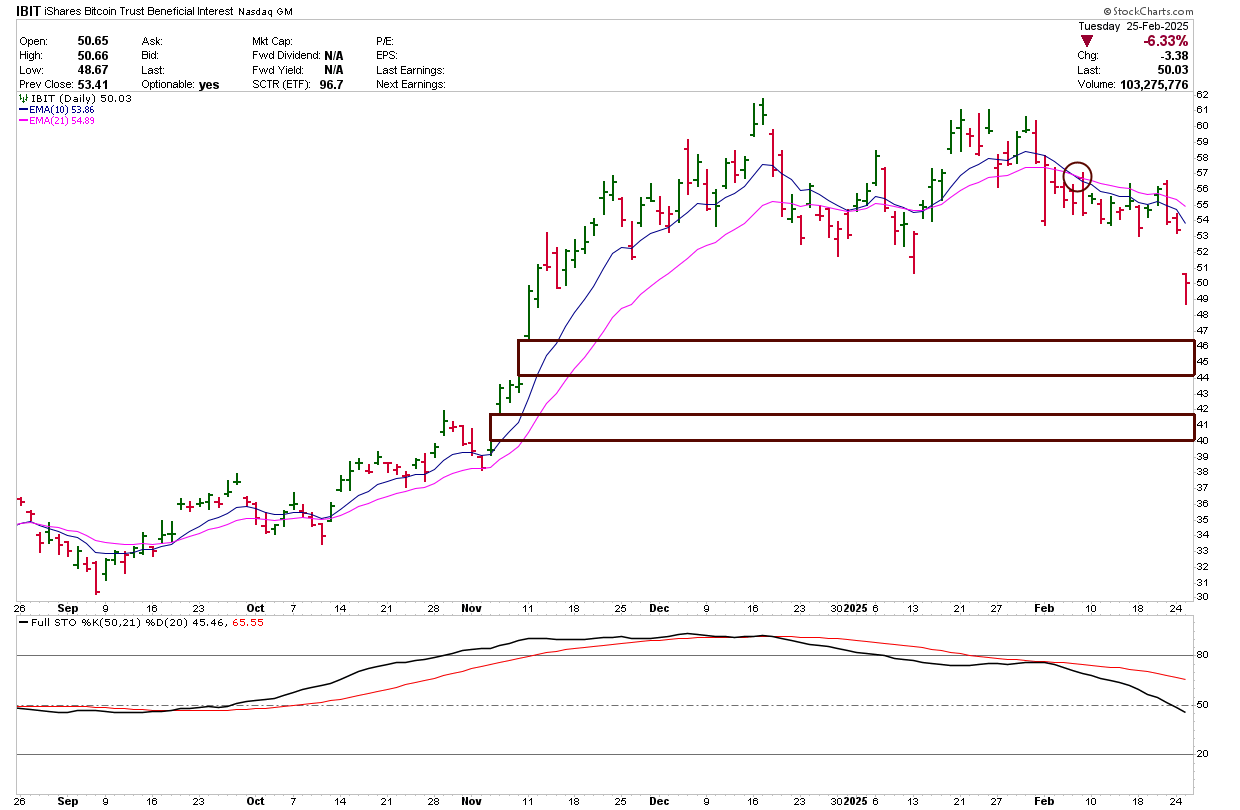Click the blue EMA(10) legend marker
Viewport: 1240px width, 810px height.
click(x=24, y=110)
